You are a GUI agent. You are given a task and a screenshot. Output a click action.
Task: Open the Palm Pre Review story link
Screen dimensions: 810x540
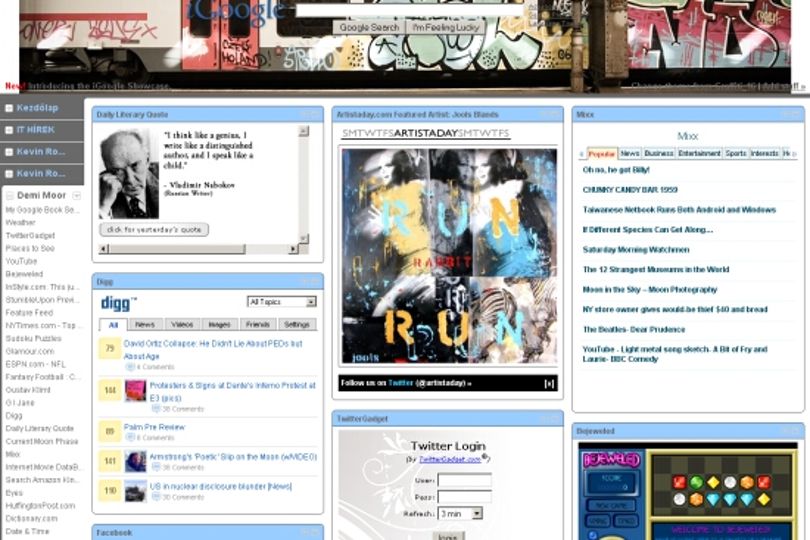coord(154,427)
